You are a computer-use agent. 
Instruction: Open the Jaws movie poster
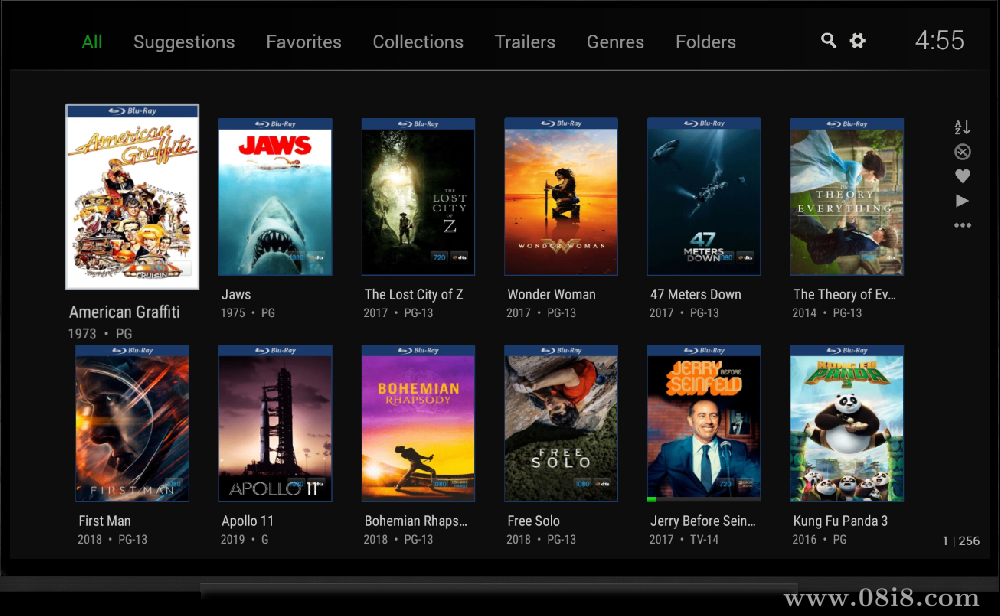(275, 197)
